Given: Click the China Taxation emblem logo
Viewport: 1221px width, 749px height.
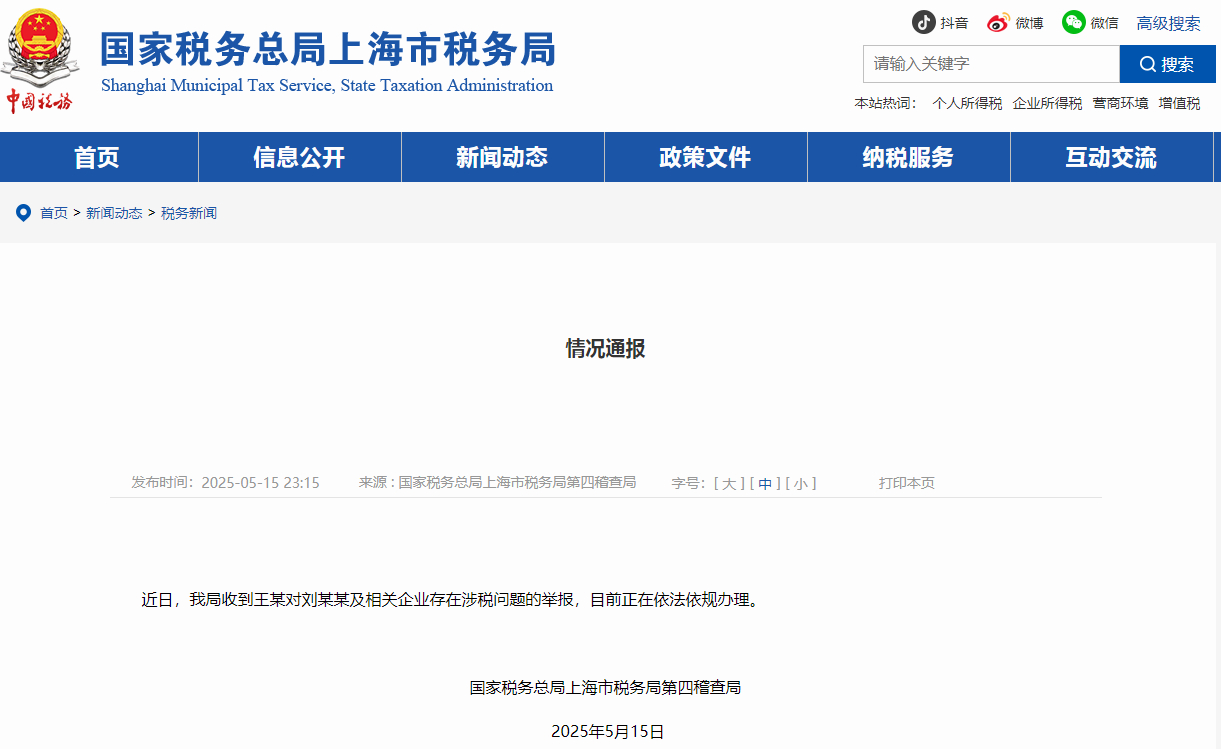Looking at the screenshot, I should pos(40,61).
